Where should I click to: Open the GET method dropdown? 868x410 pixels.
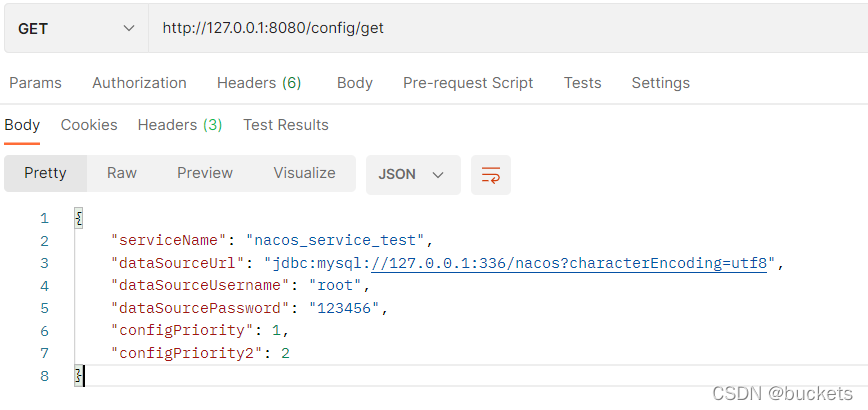pos(76,28)
